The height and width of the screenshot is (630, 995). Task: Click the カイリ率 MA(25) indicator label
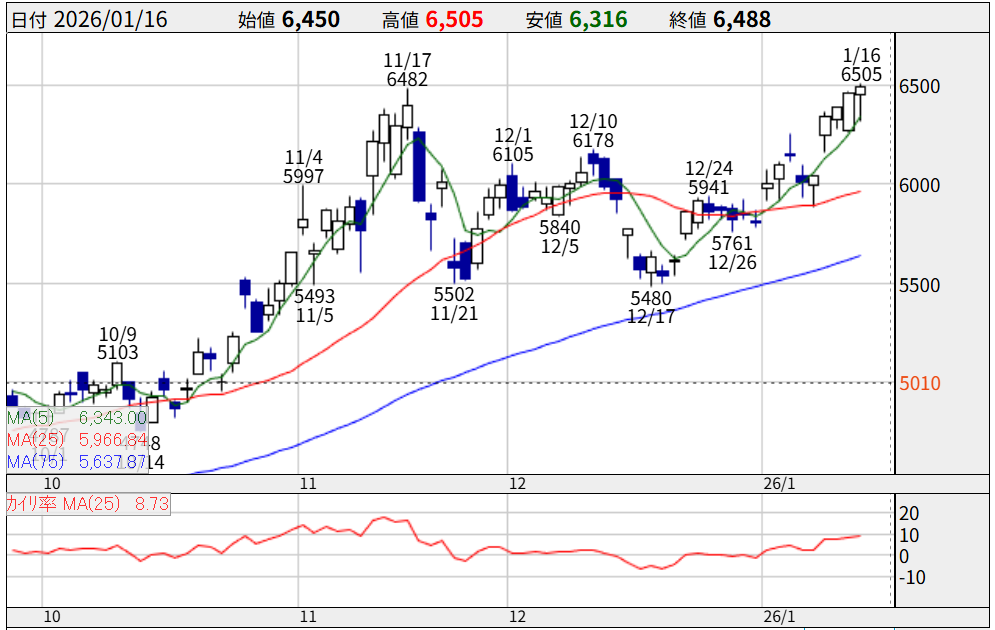(x=88, y=504)
